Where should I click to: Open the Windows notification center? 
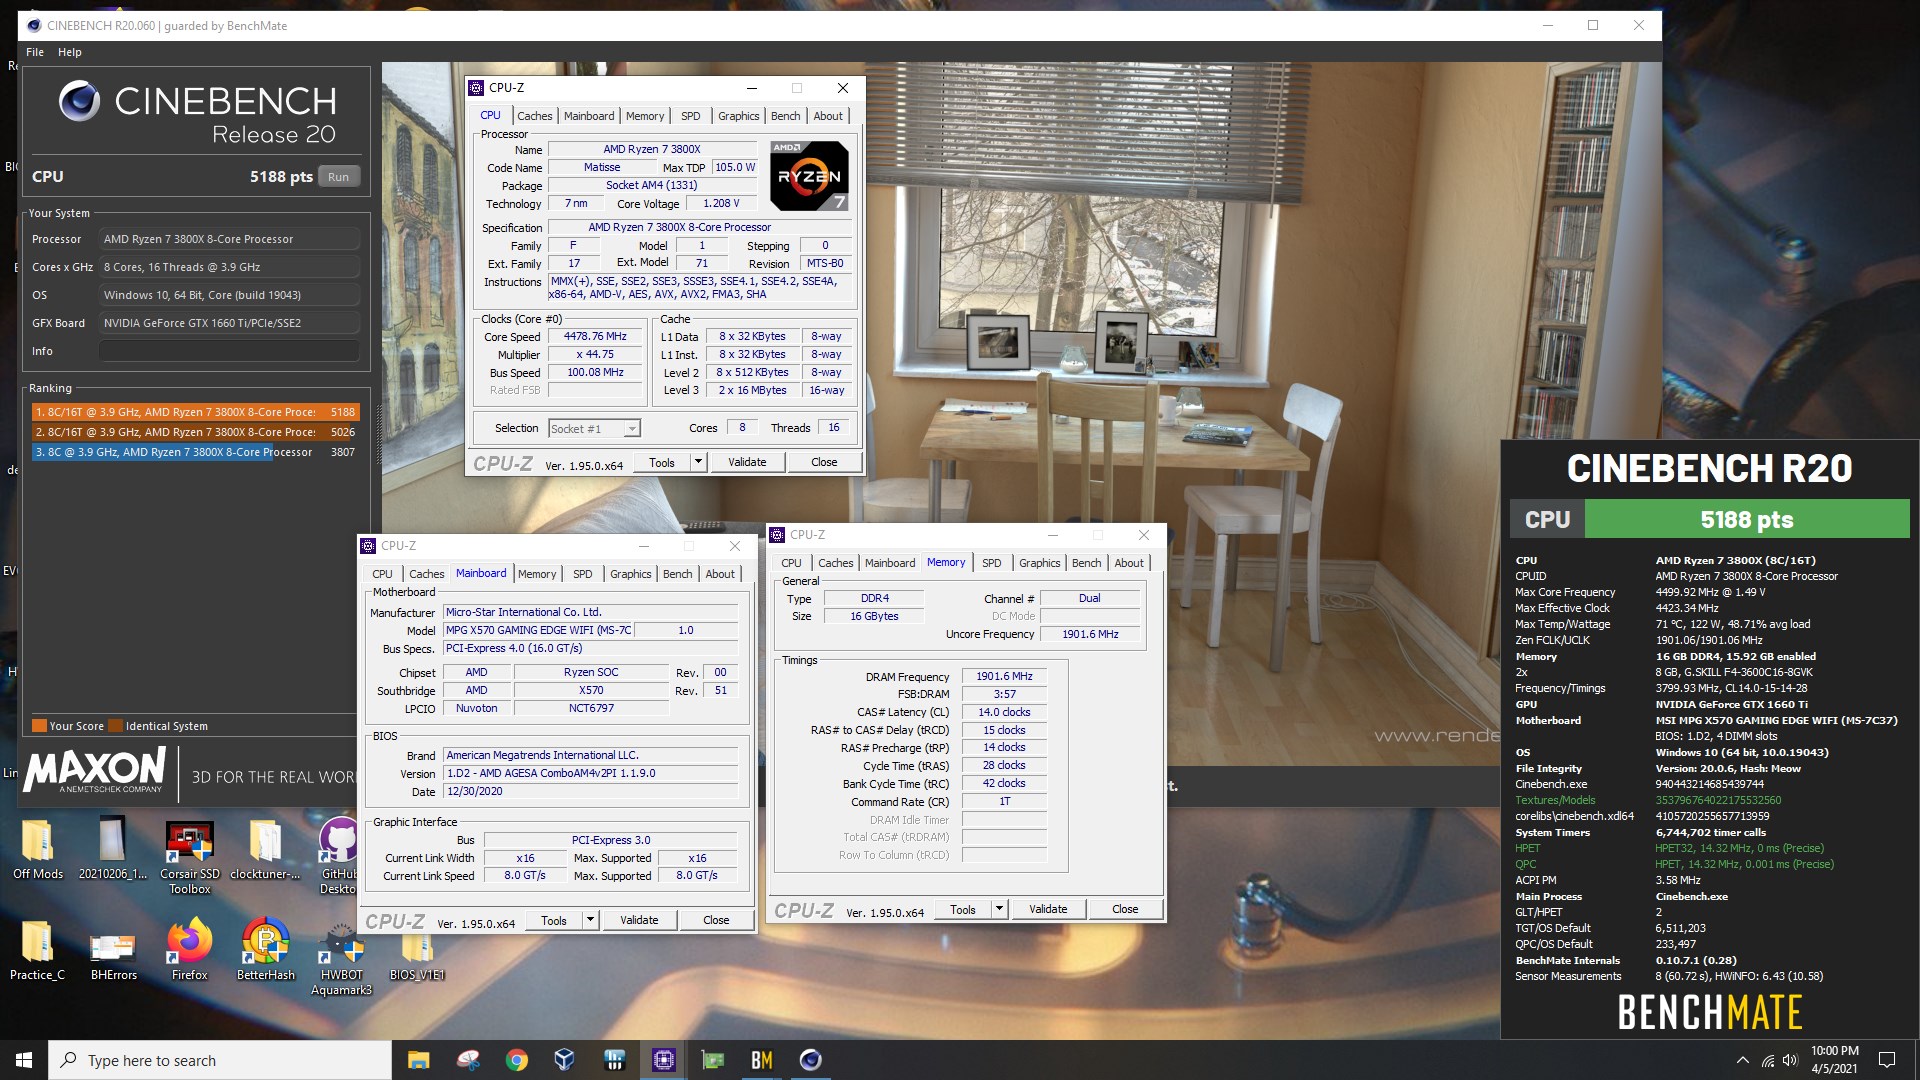1887,1060
